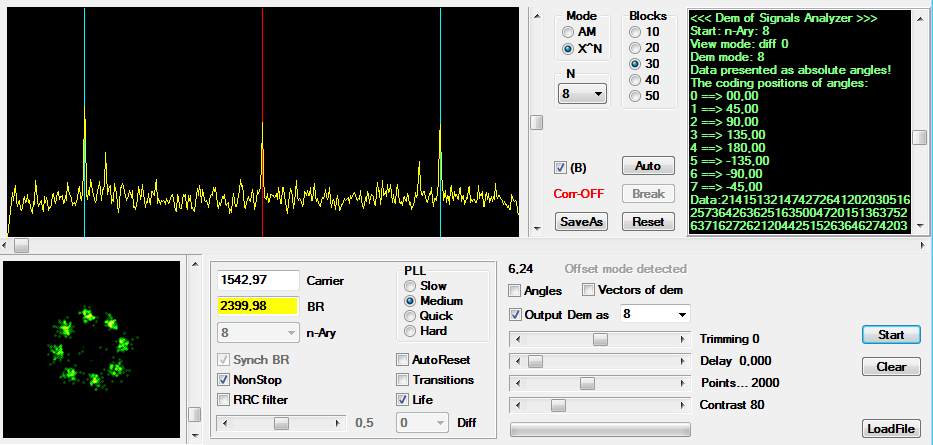933x445 pixels.
Task: Enable the Vectors of dem checkbox
Action: (x=588, y=290)
